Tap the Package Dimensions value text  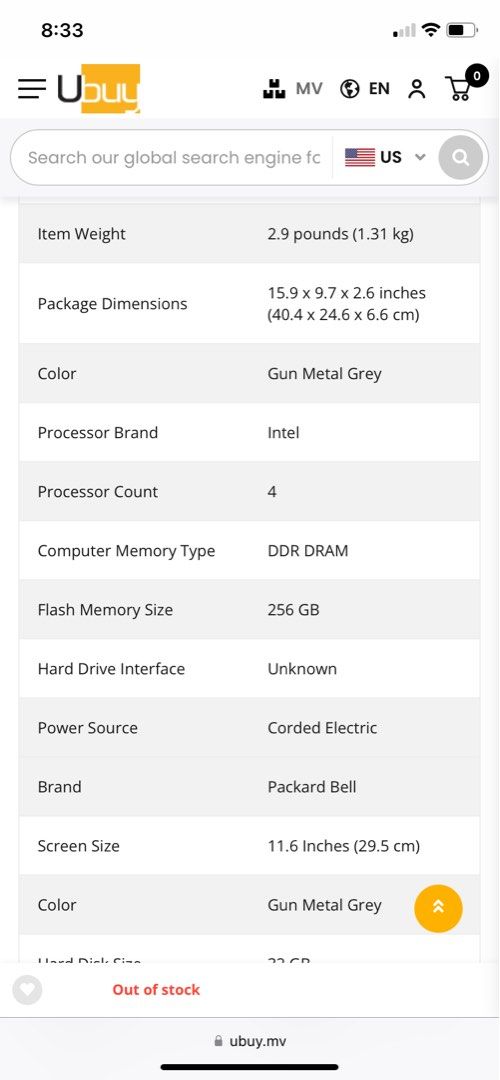346,304
